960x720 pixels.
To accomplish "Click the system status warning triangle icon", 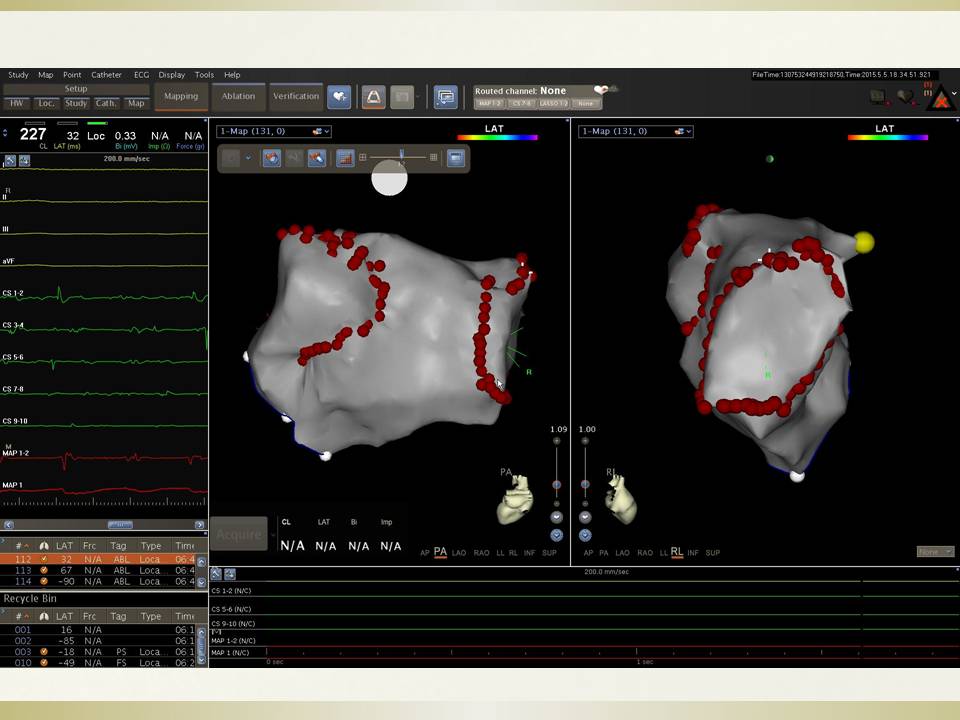I will tap(940, 98).
